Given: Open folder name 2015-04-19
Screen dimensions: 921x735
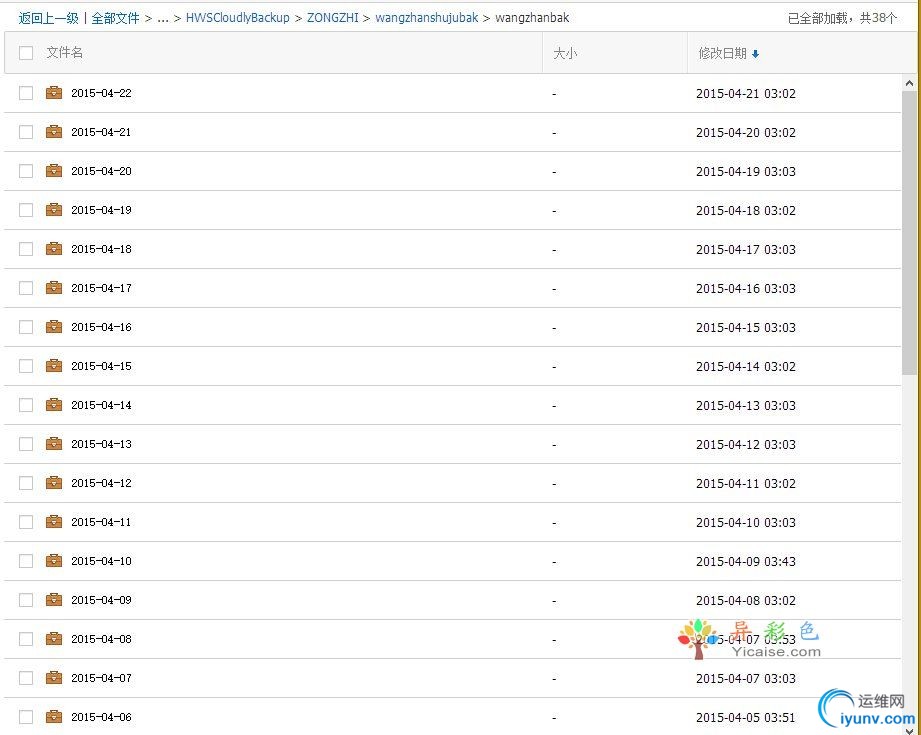Looking at the screenshot, I should [102, 210].
